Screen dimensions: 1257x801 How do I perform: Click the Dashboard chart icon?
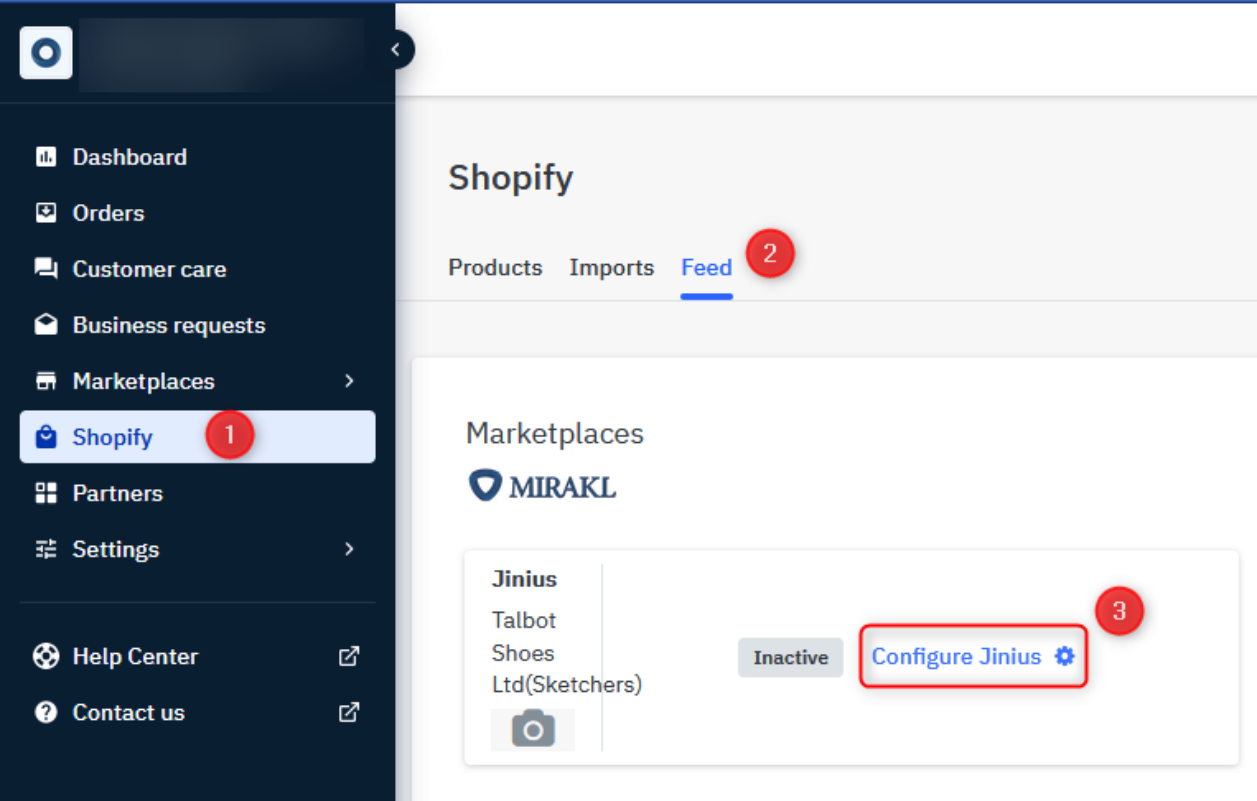[x=46, y=157]
